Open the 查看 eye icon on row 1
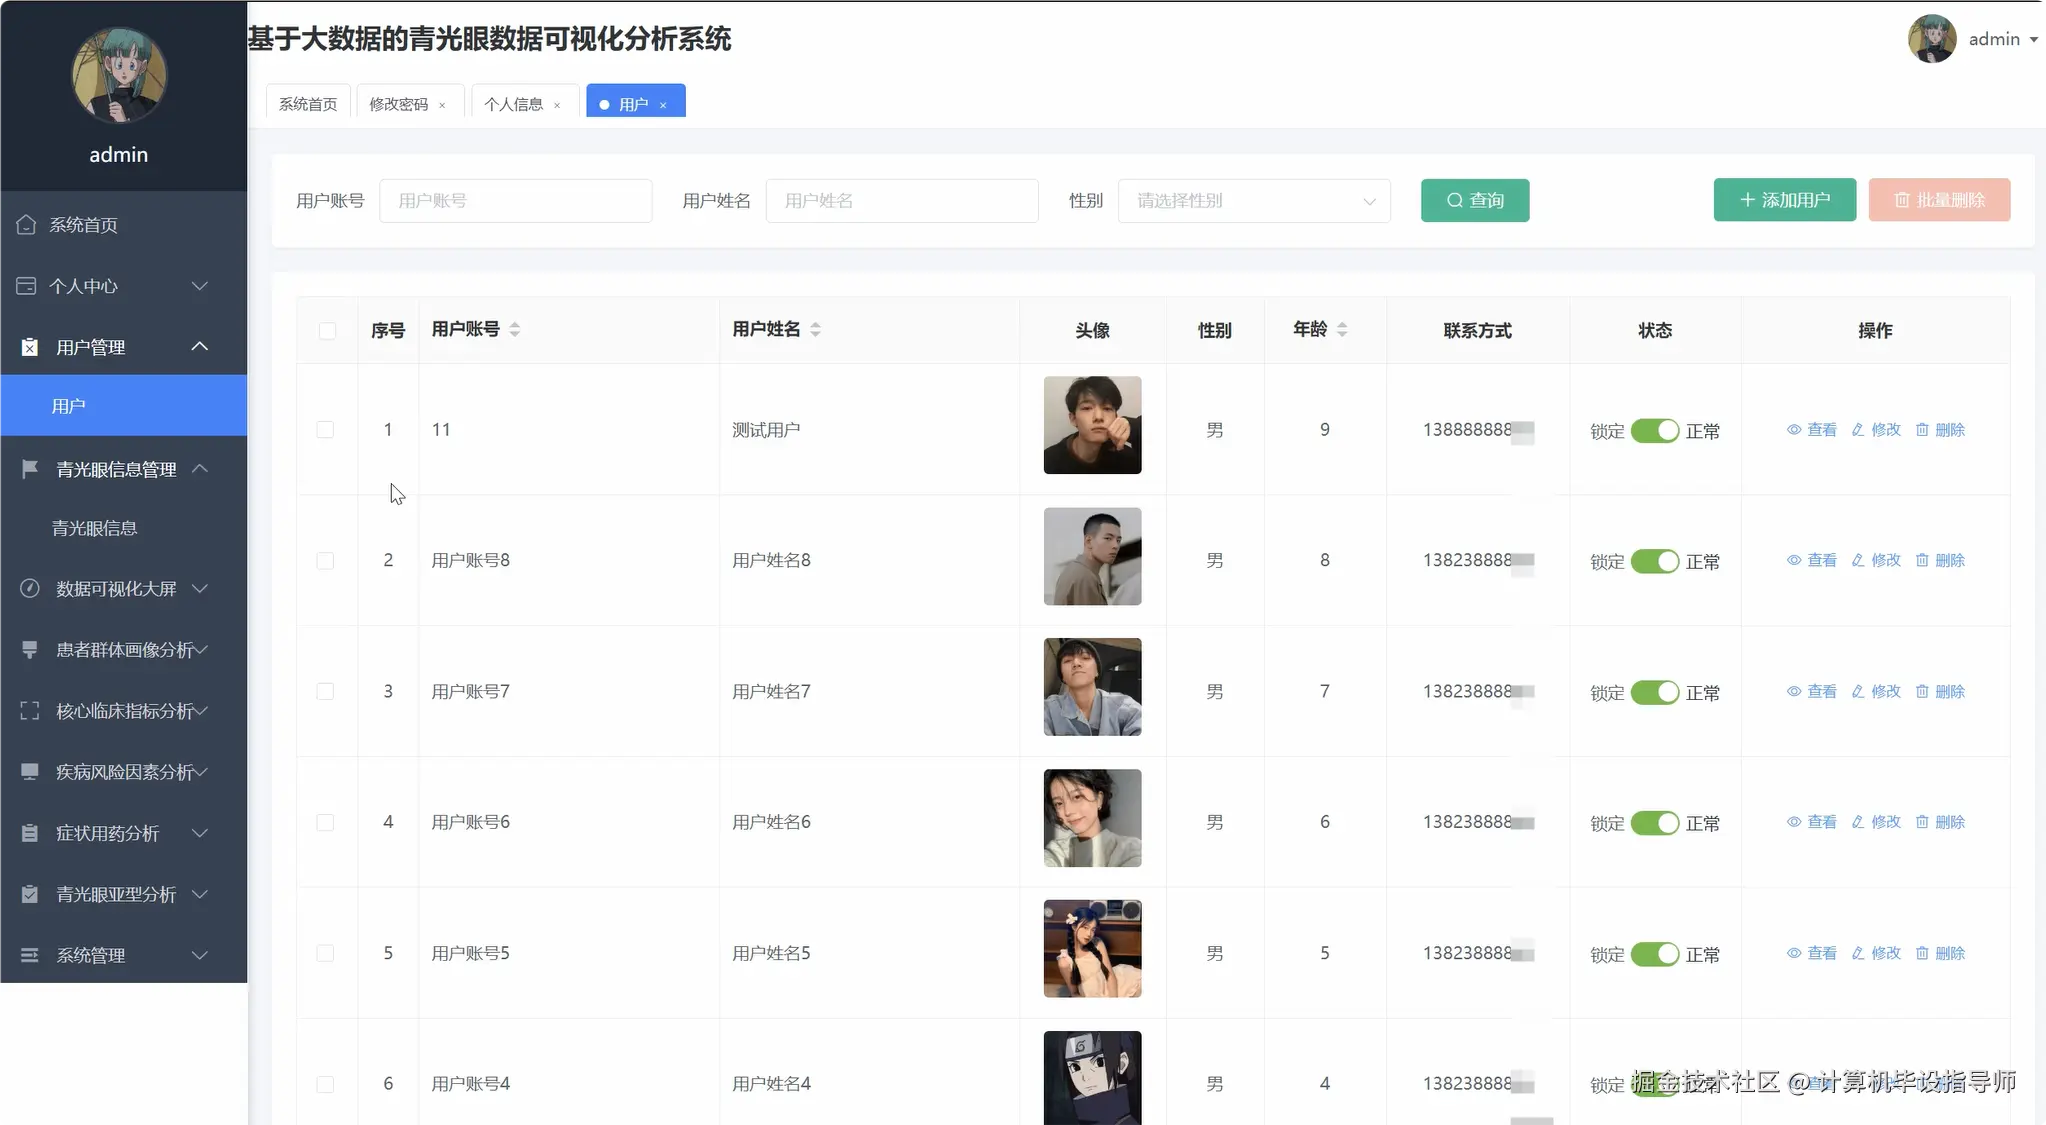This screenshot has height=1125, width=2046. point(1792,429)
